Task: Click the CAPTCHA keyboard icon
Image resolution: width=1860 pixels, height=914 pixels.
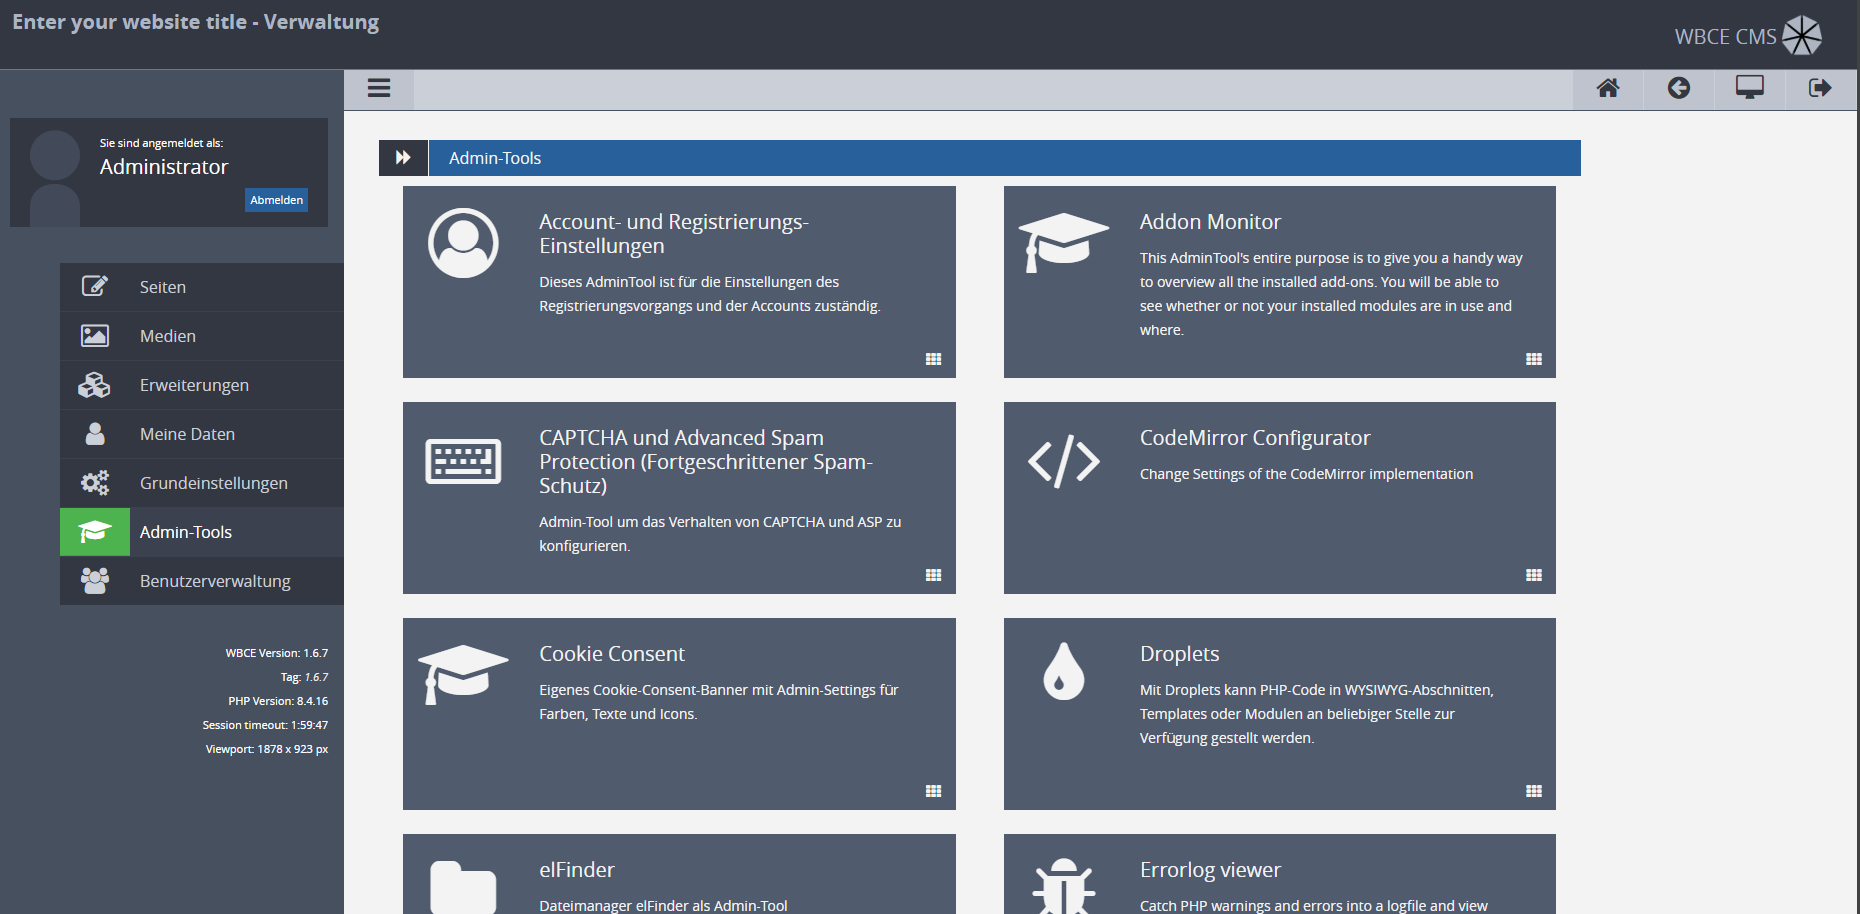Action: [x=463, y=461]
